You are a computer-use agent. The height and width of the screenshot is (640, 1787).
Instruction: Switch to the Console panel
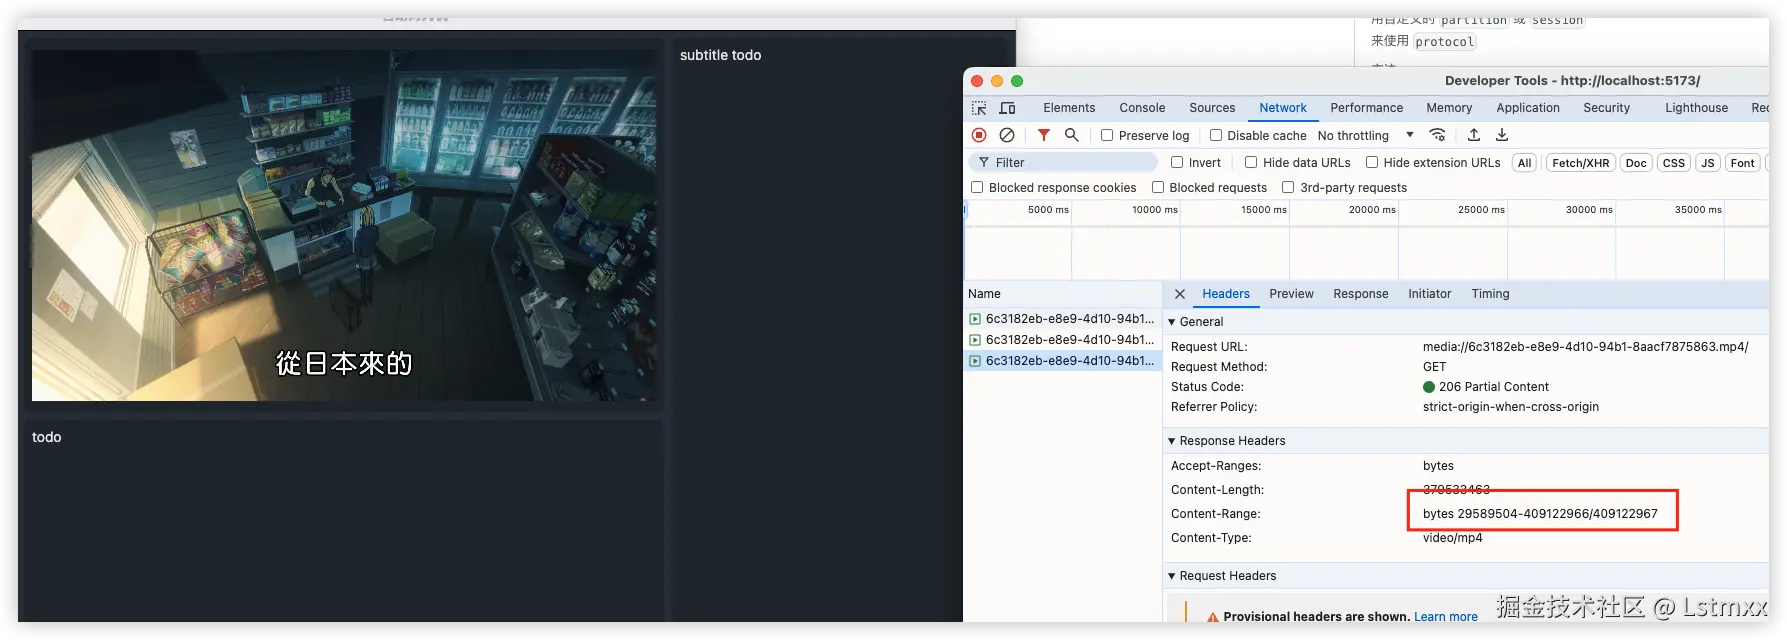tap(1142, 108)
